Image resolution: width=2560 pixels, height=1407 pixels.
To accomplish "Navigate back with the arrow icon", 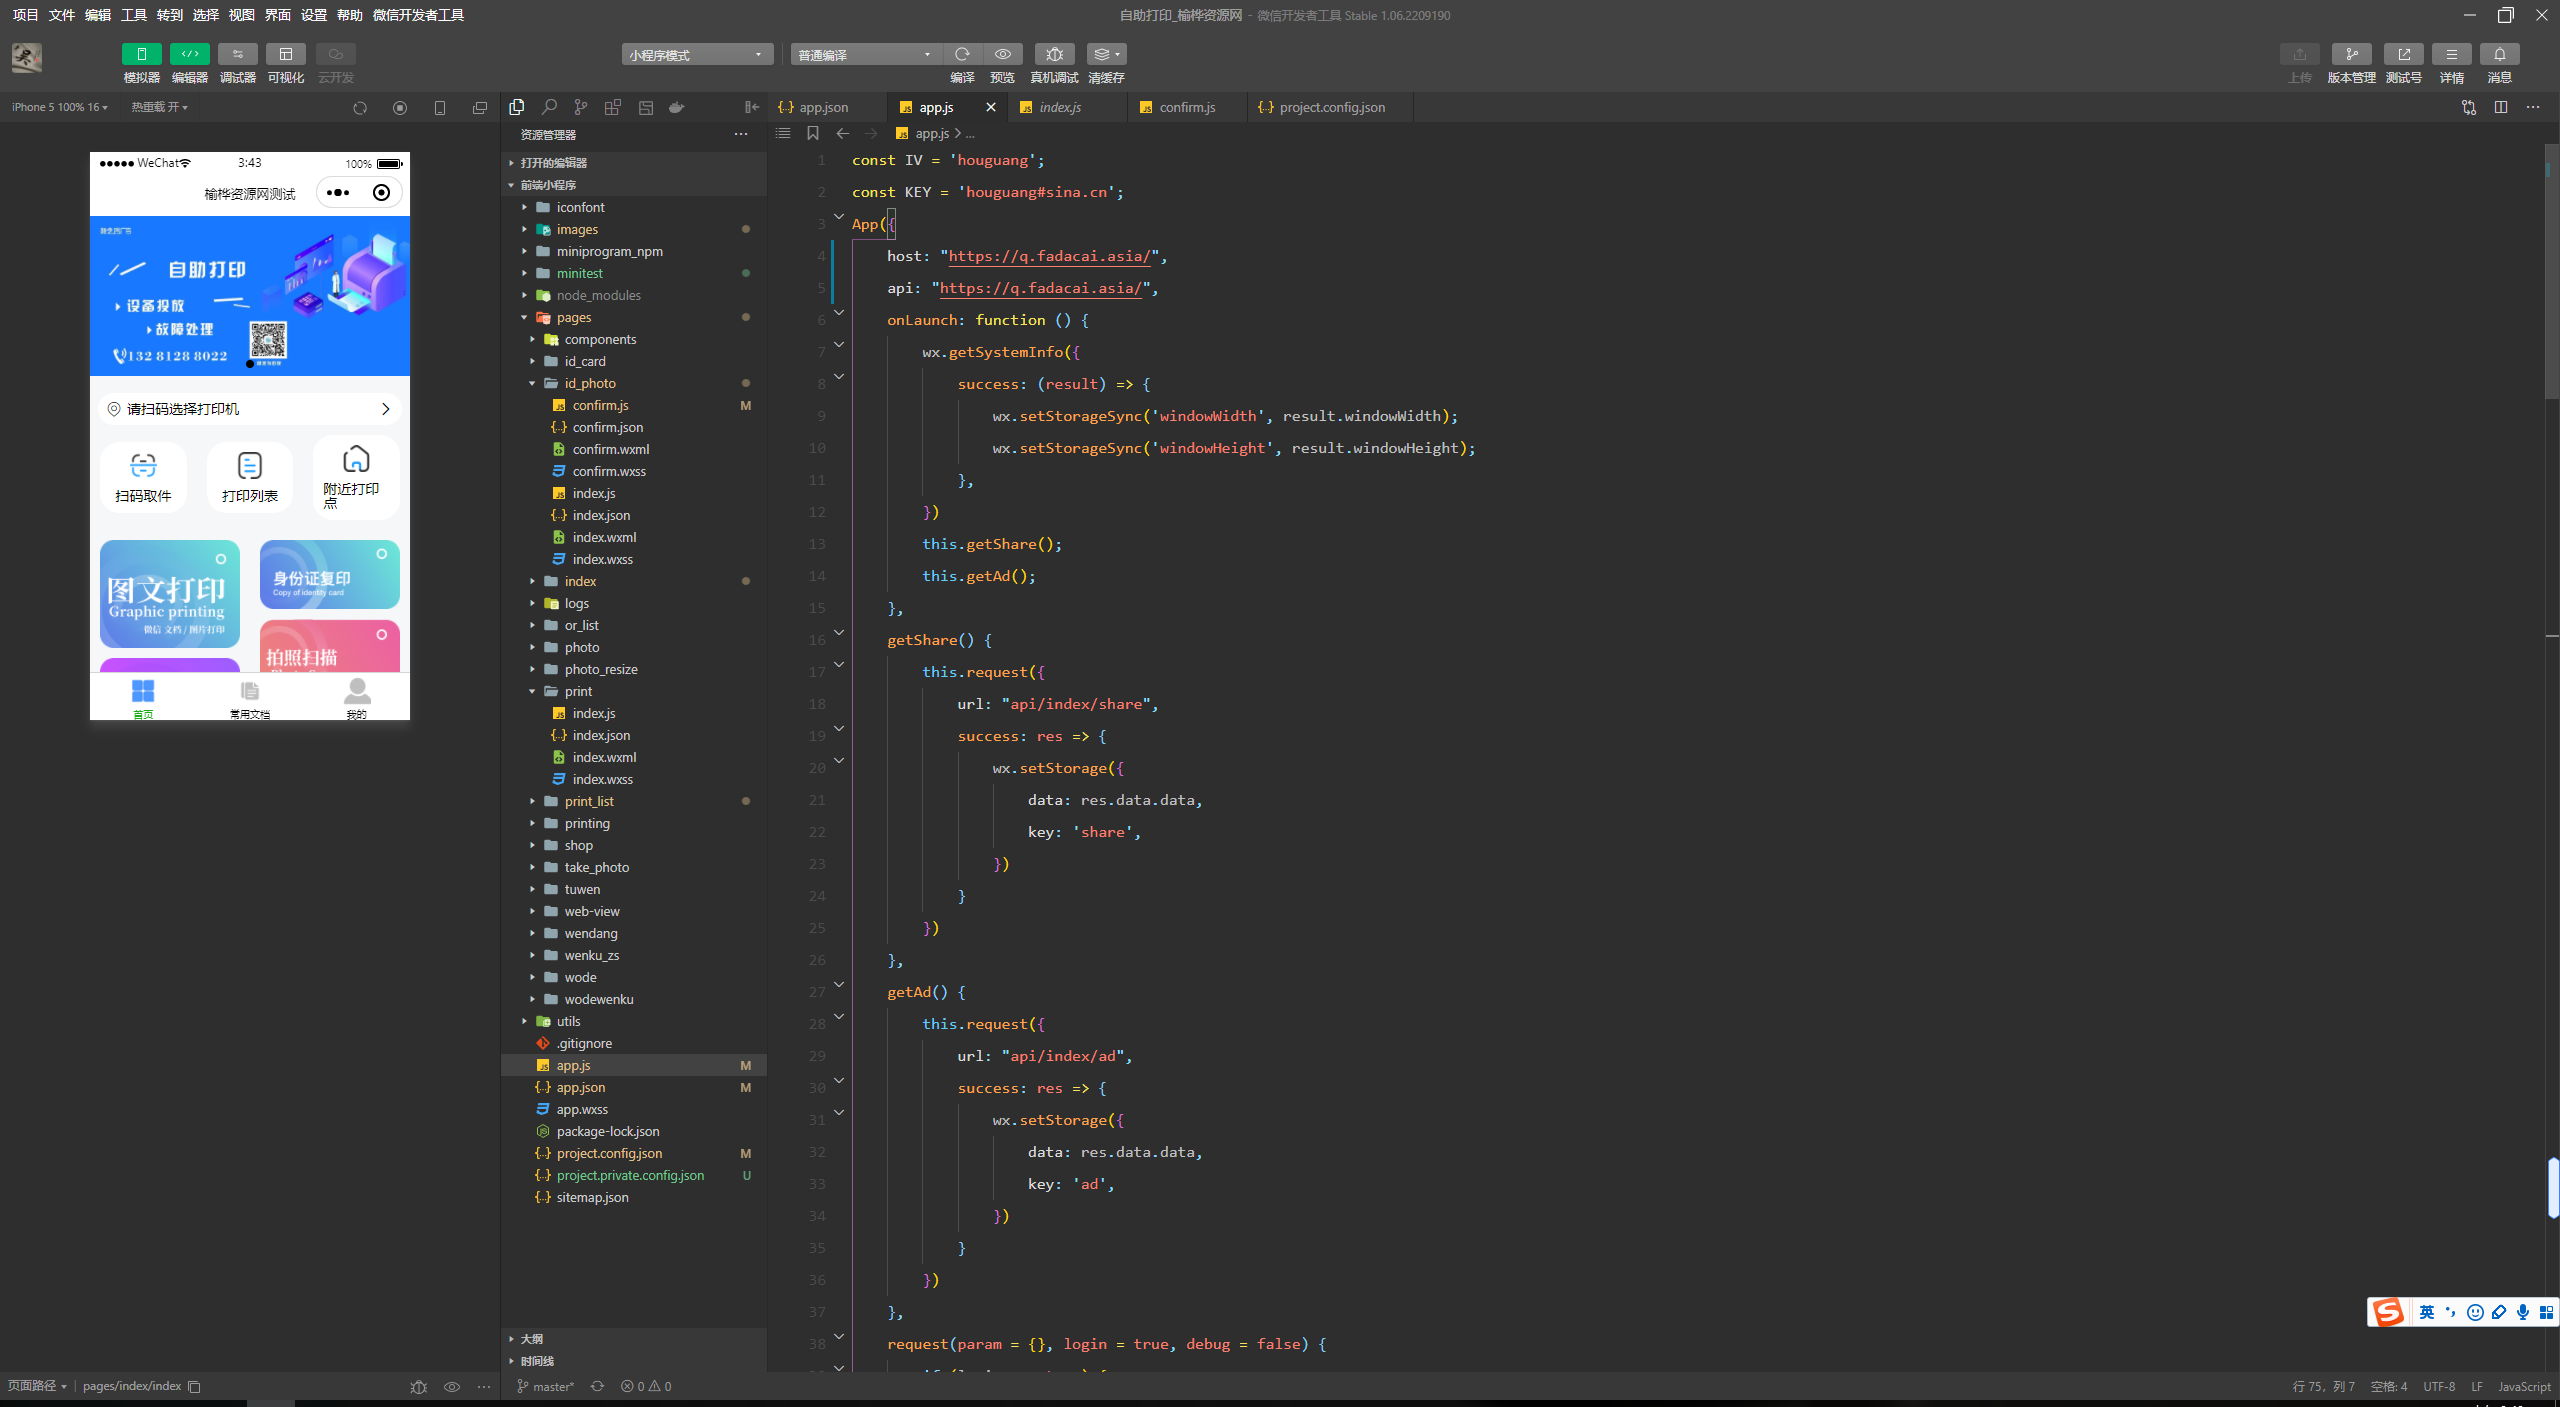I will (x=842, y=133).
